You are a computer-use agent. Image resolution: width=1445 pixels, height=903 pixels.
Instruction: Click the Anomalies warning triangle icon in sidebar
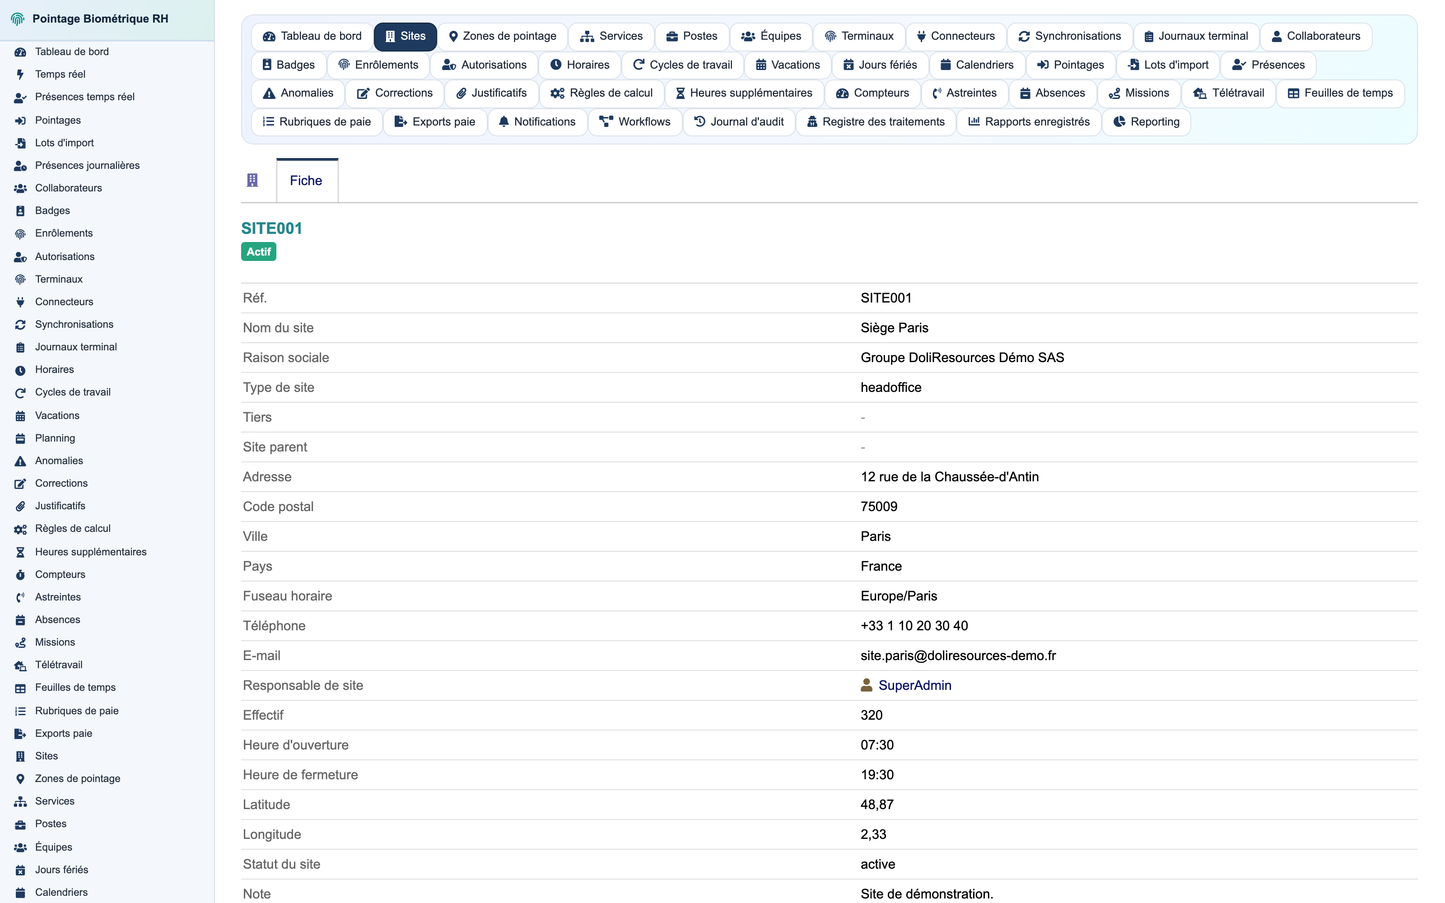20,461
